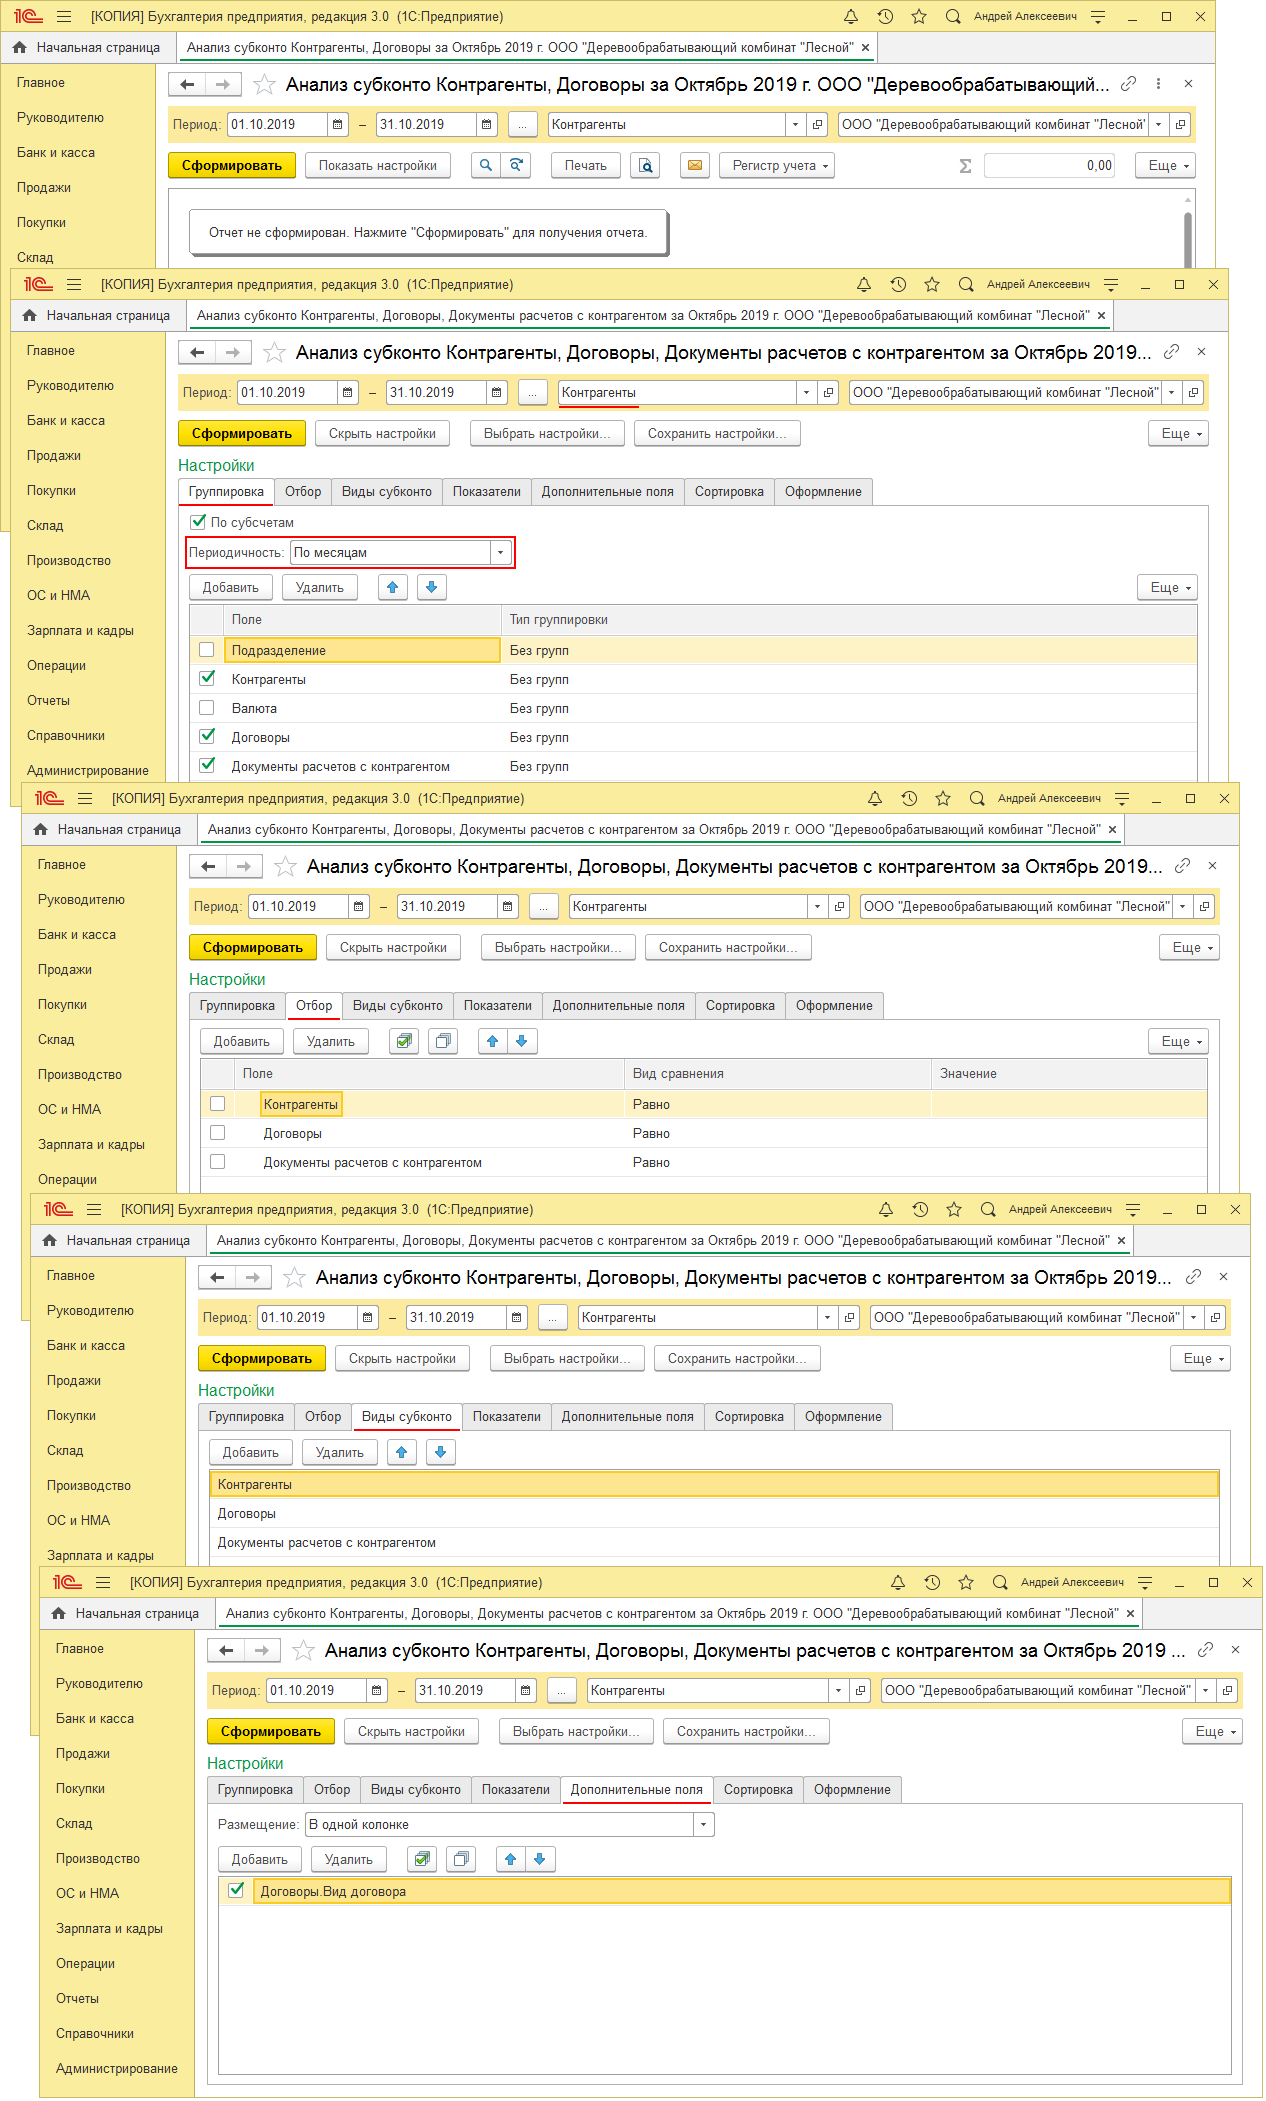Enable Контрагенты filter checkbox in the Отбор window
The width and height of the screenshot is (1266, 2101).
click(218, 1104)
